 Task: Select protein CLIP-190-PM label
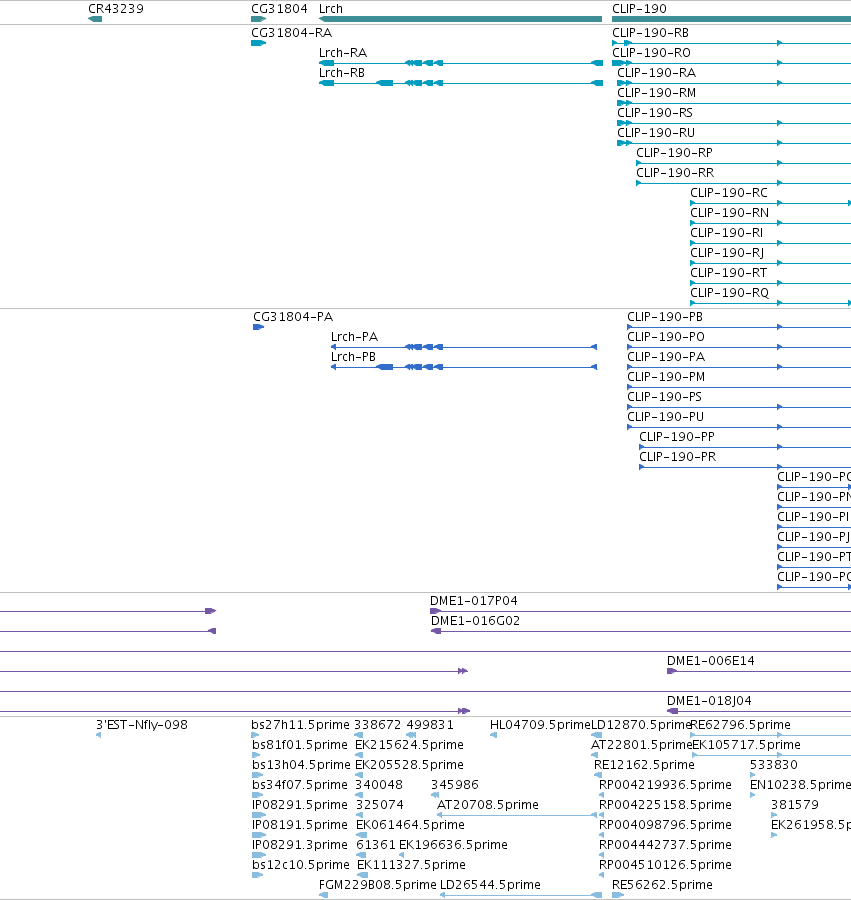point(666,377)
